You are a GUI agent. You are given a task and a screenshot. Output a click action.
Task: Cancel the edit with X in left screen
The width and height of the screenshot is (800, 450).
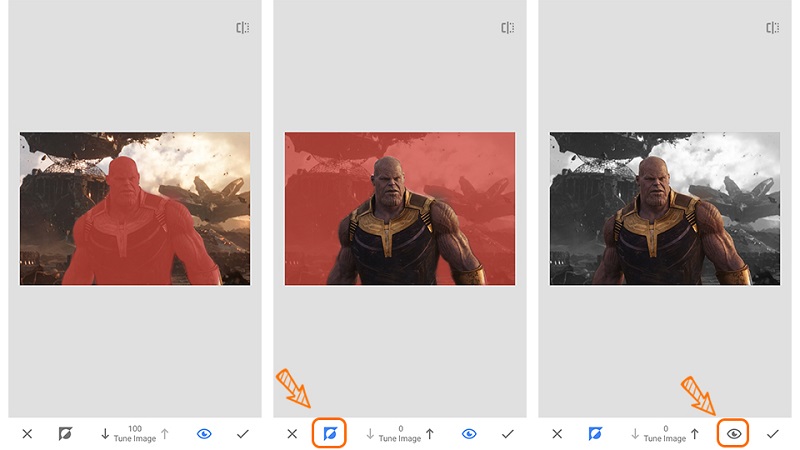(x=28, y=434)
